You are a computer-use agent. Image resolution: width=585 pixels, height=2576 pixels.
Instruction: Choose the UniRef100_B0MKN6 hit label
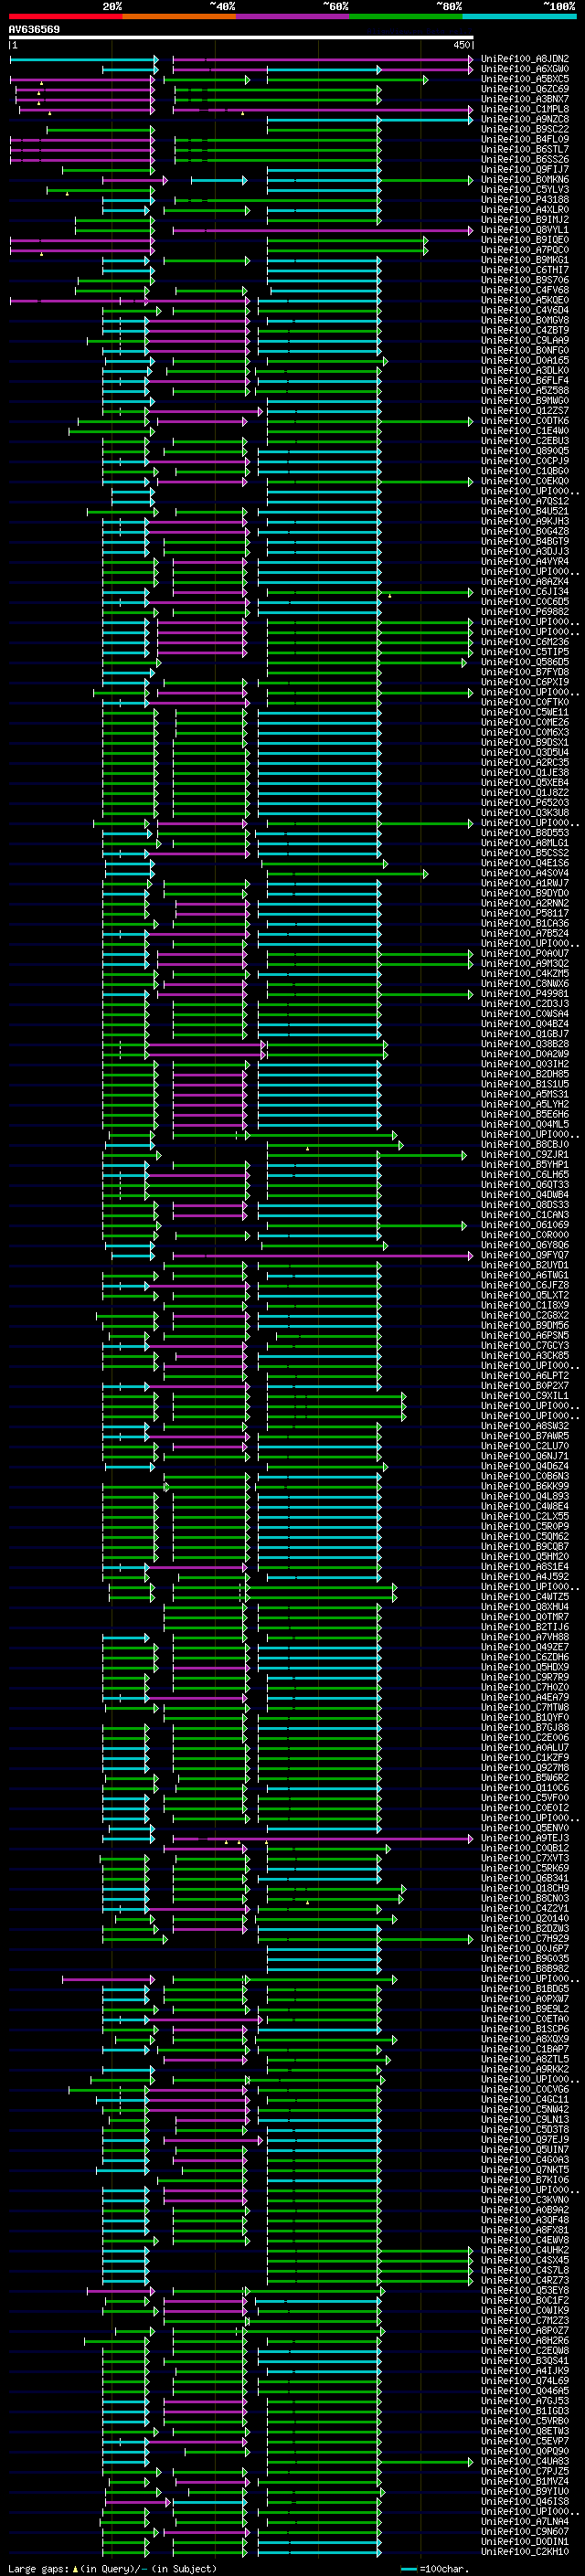point(525,180)
